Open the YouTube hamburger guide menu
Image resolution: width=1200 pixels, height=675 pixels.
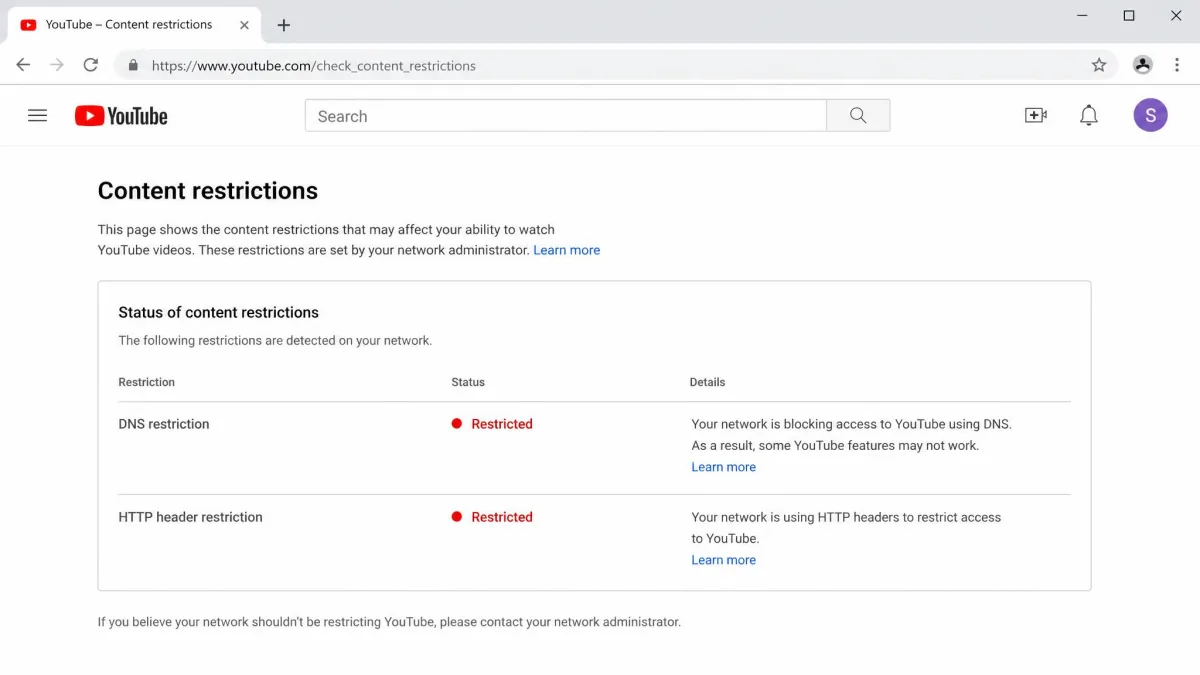[x=37, y=116]
